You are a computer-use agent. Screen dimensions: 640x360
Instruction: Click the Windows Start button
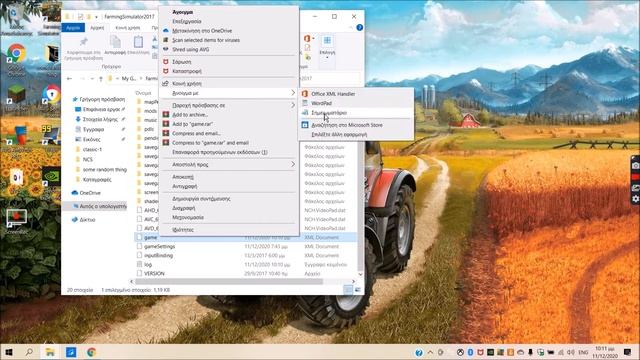(x=9, y=352)
